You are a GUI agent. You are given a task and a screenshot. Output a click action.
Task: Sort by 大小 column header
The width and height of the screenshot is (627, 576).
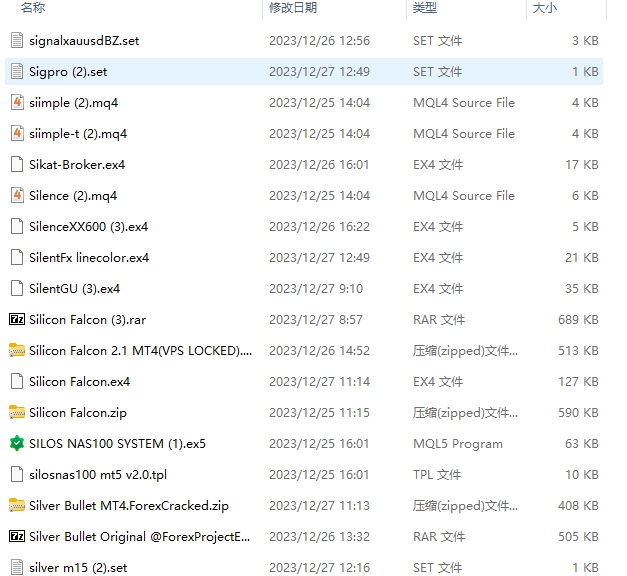(545, 8)
